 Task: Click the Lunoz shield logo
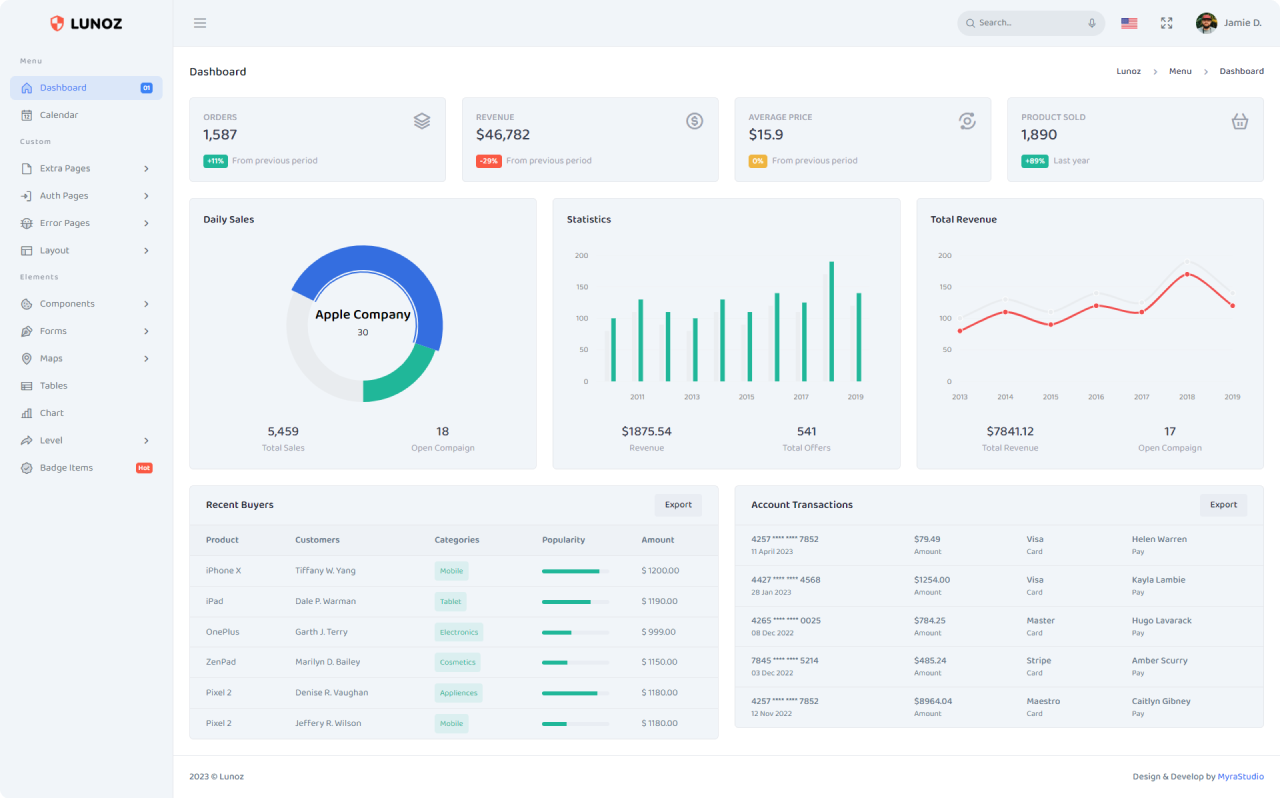point(57,23)
